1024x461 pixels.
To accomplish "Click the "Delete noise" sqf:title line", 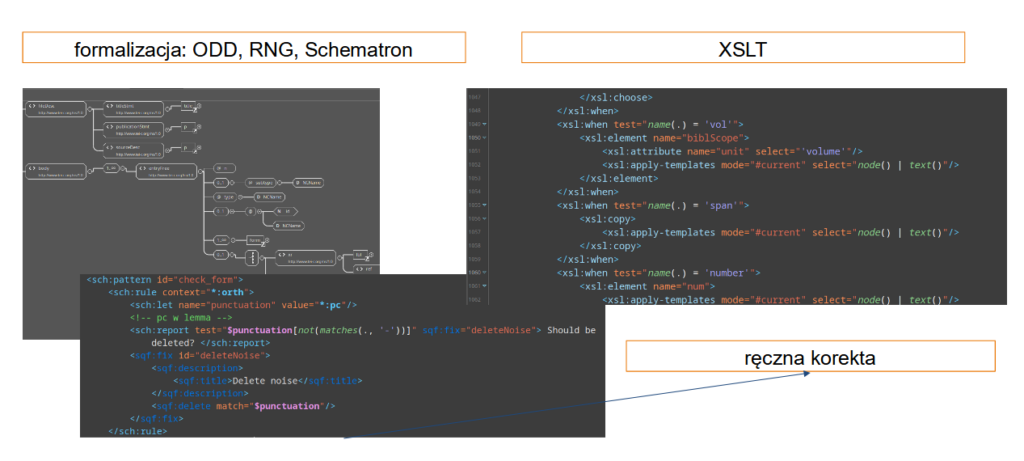I will (267, 381).
